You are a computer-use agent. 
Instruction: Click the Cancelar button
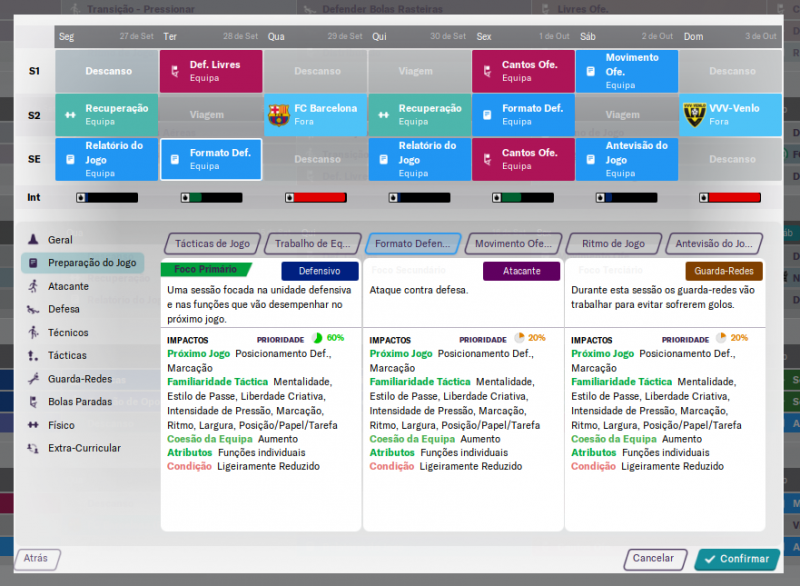(x=655, y=559)
